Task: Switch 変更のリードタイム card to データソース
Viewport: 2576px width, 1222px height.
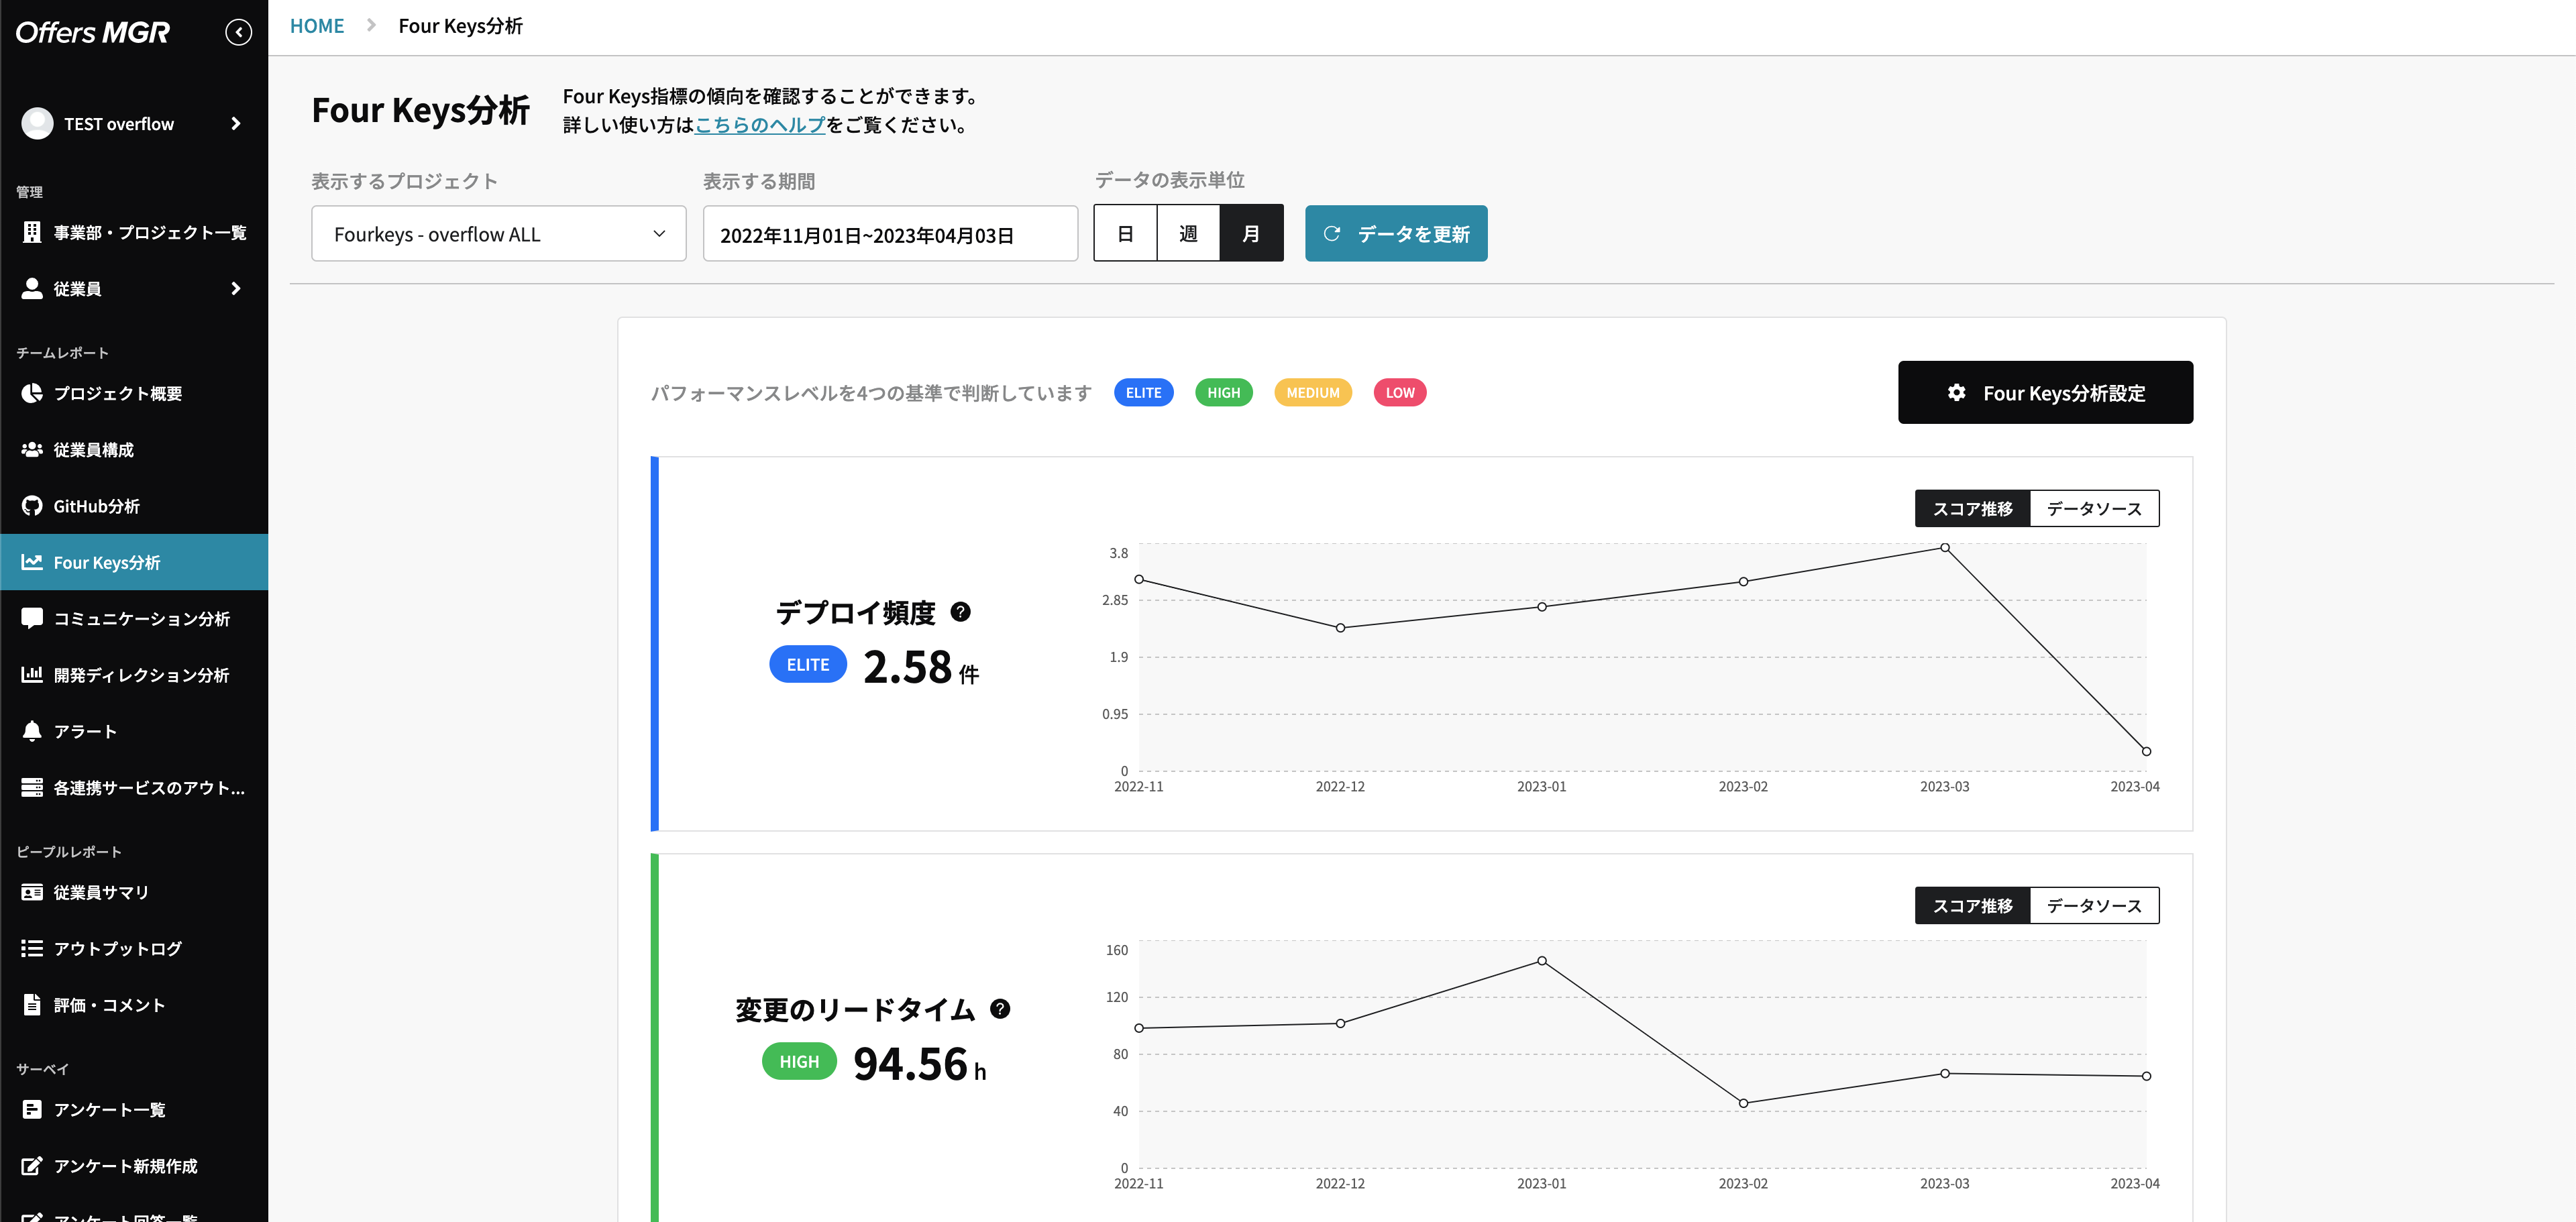Action: (x=2094, y=905)
